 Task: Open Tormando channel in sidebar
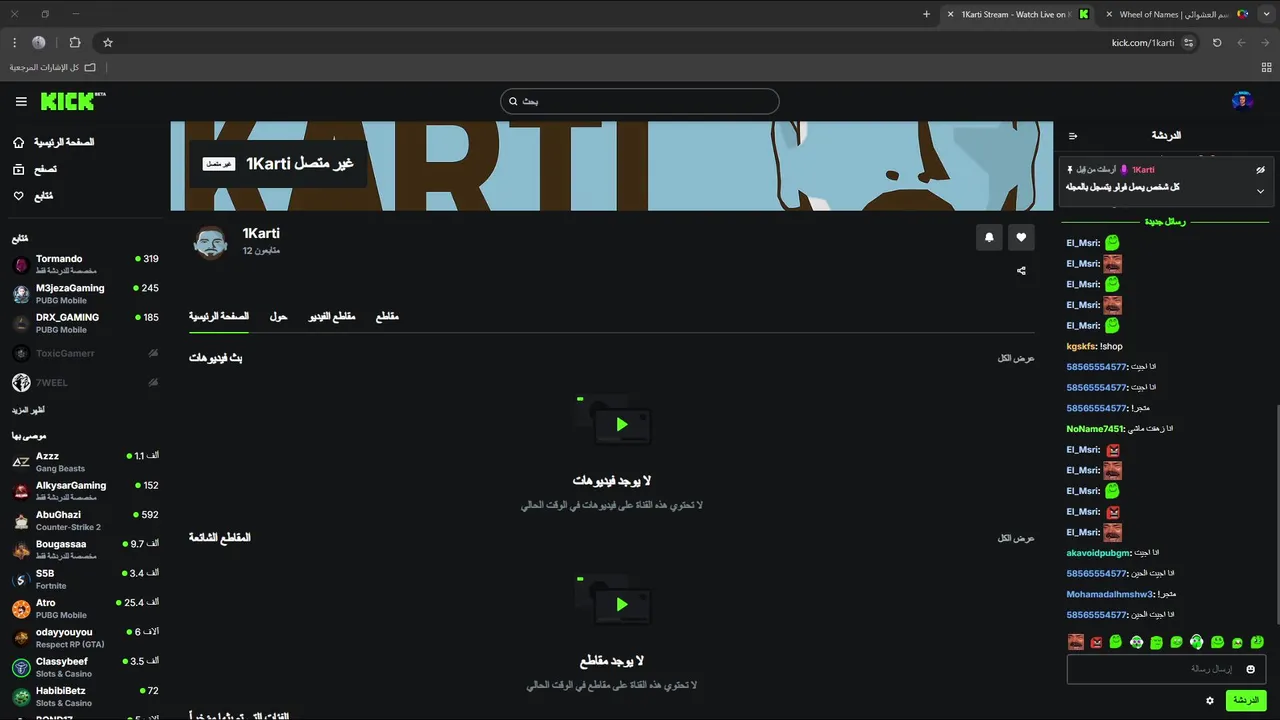[x=85, y=265]
